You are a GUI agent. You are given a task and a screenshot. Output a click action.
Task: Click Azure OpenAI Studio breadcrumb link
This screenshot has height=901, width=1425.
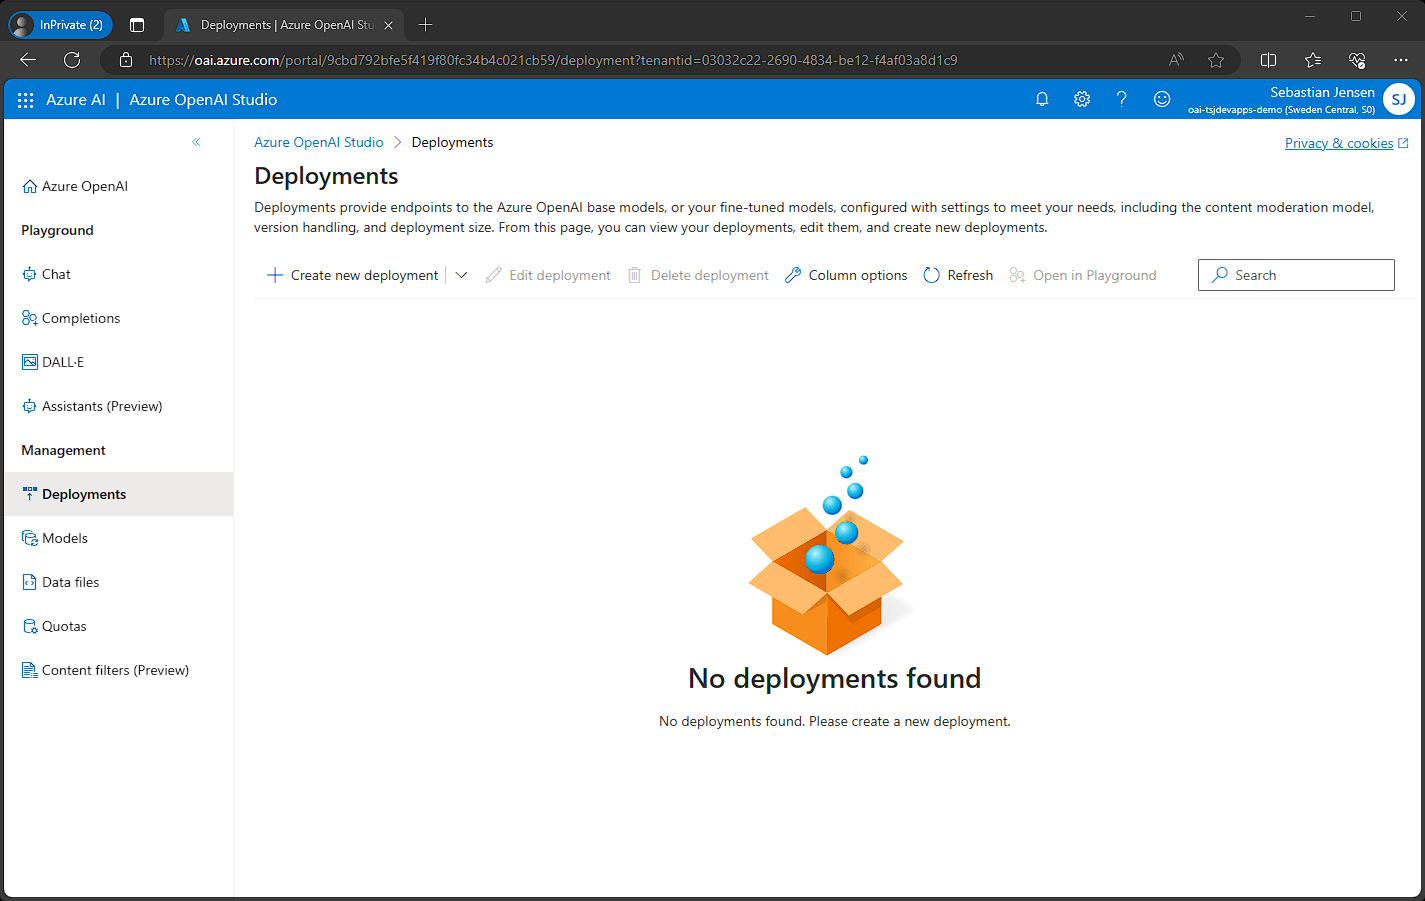tap(318, 142)
